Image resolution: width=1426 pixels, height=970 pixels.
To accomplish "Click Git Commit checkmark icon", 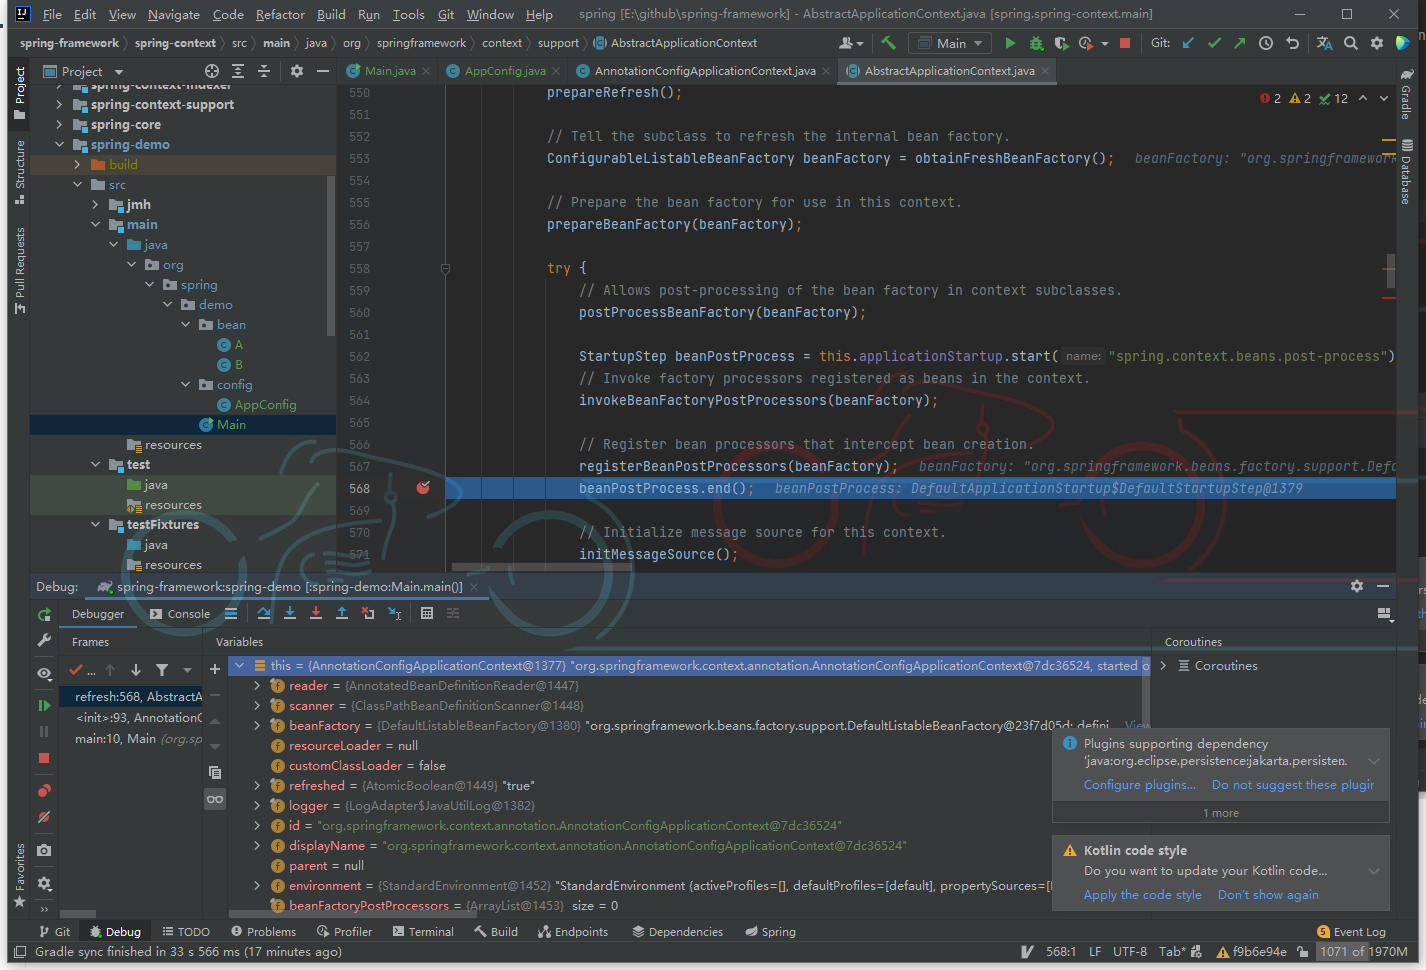I will (x=1214, y=43).
